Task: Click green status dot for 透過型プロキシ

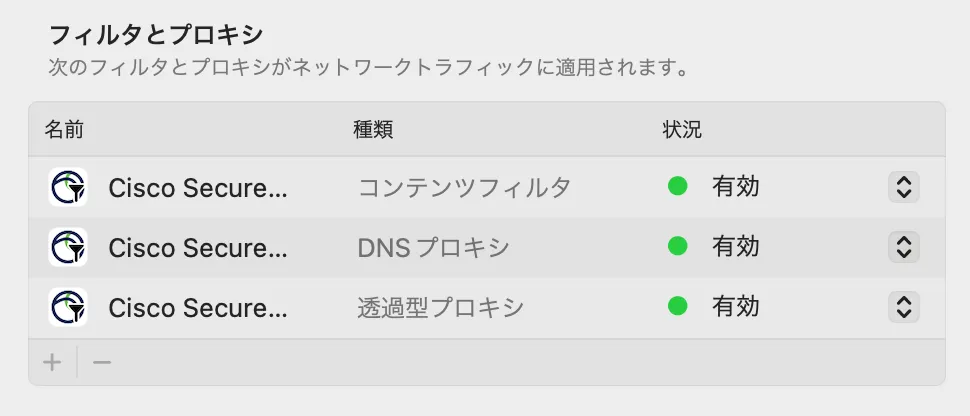Action: click(x=678, y=307)
